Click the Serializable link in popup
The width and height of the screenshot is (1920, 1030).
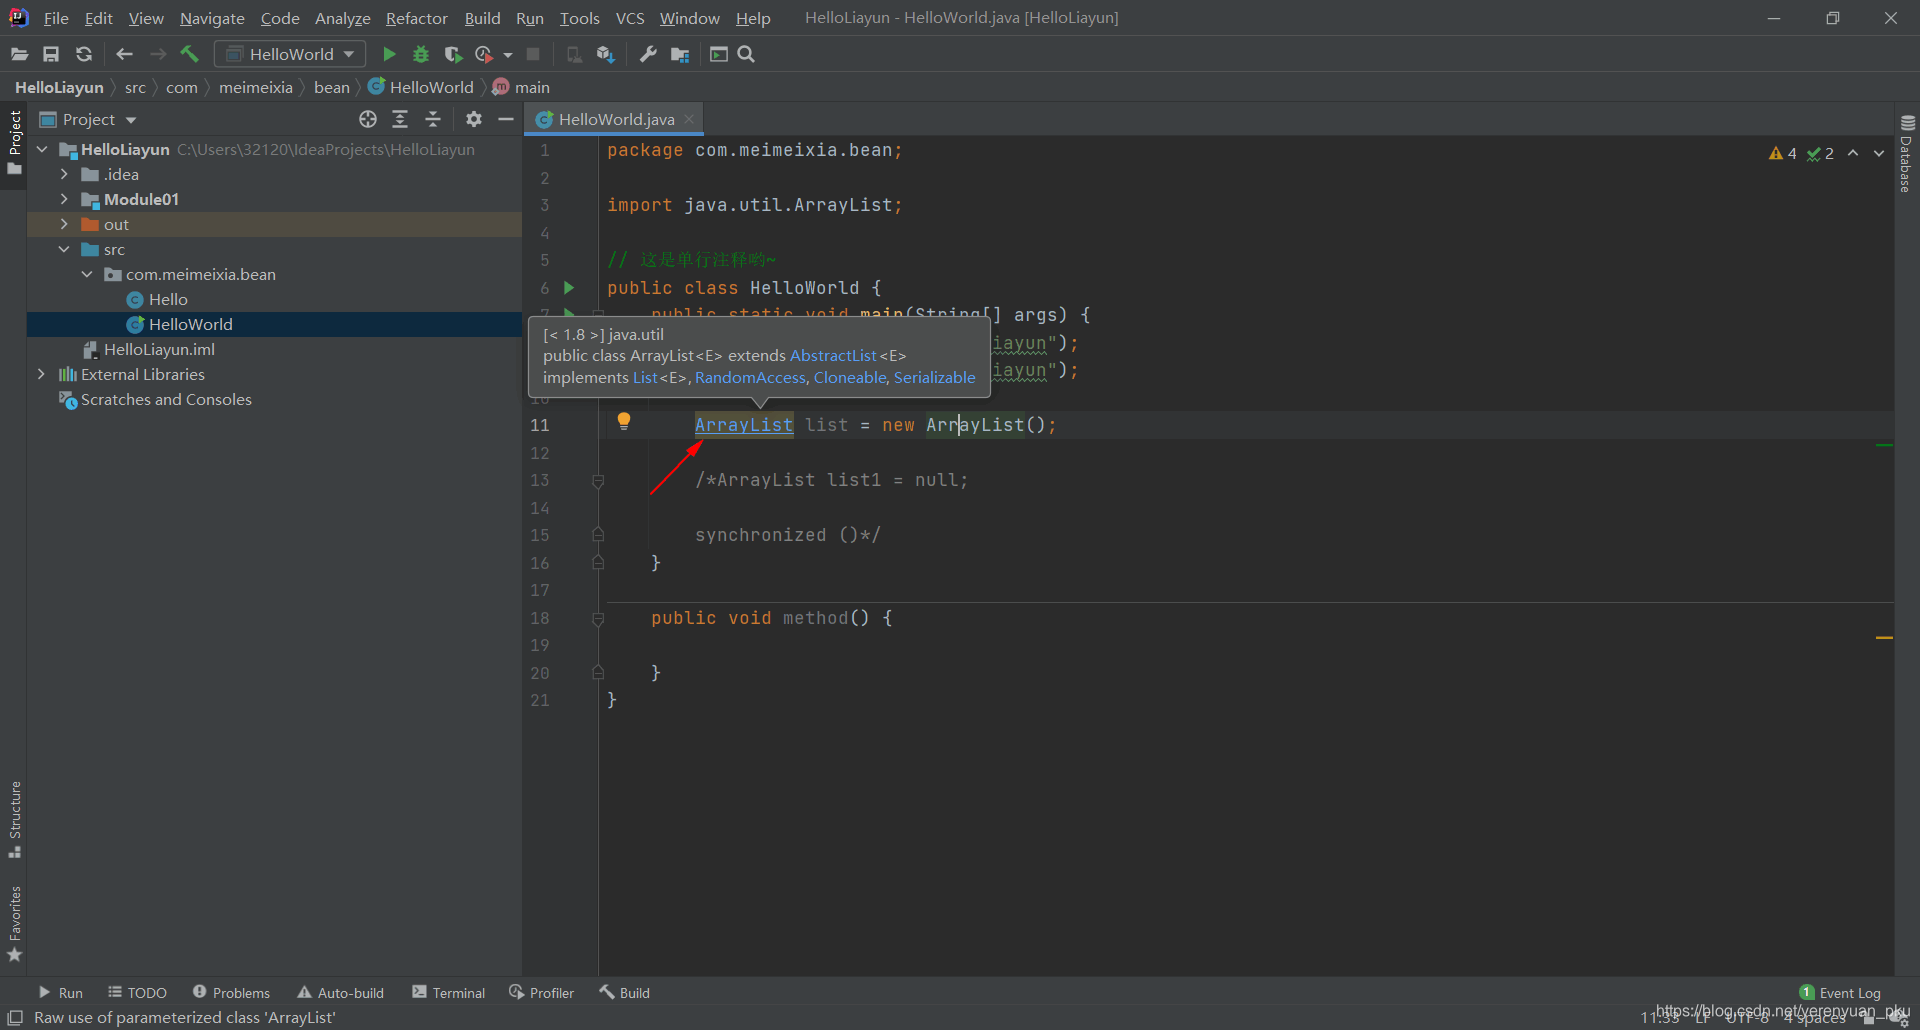934,377
